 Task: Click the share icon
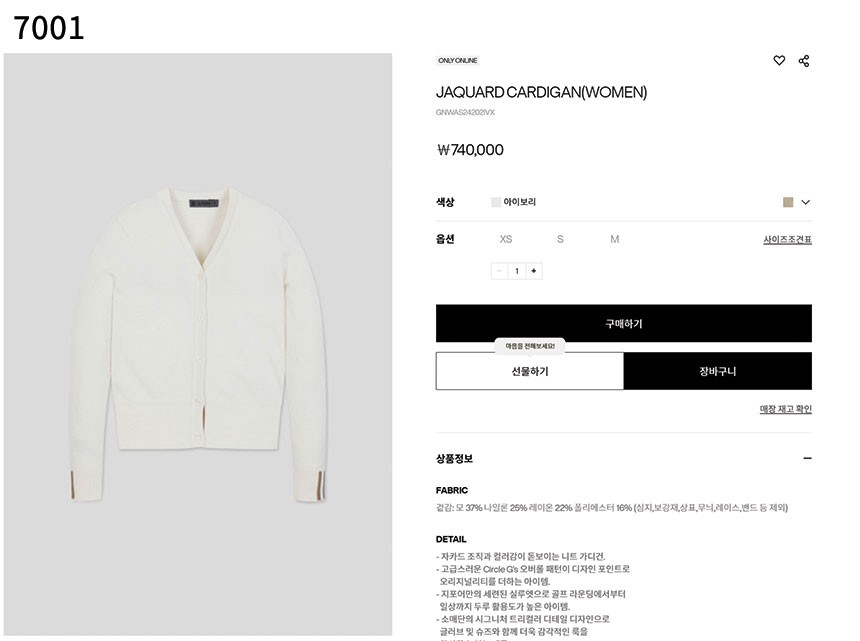[x=804, y=60]
